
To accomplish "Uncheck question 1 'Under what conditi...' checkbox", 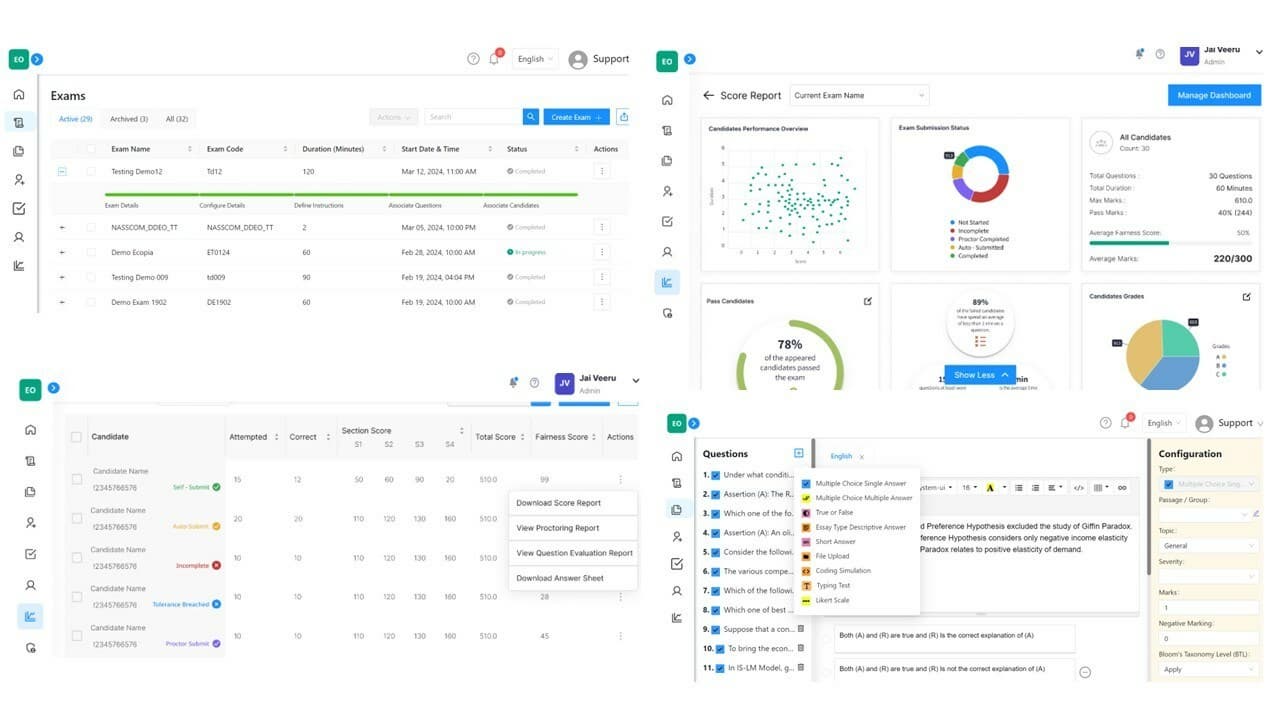I will coord(715,475).
